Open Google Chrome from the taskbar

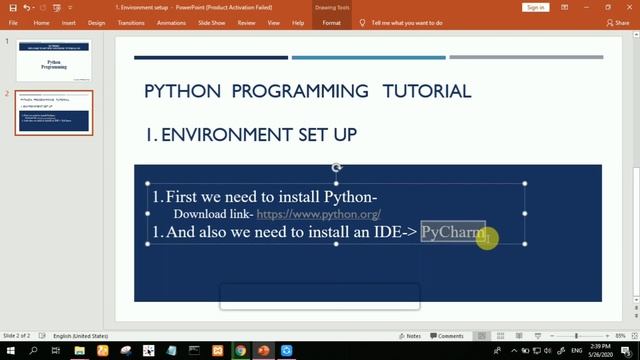point(240,351)
